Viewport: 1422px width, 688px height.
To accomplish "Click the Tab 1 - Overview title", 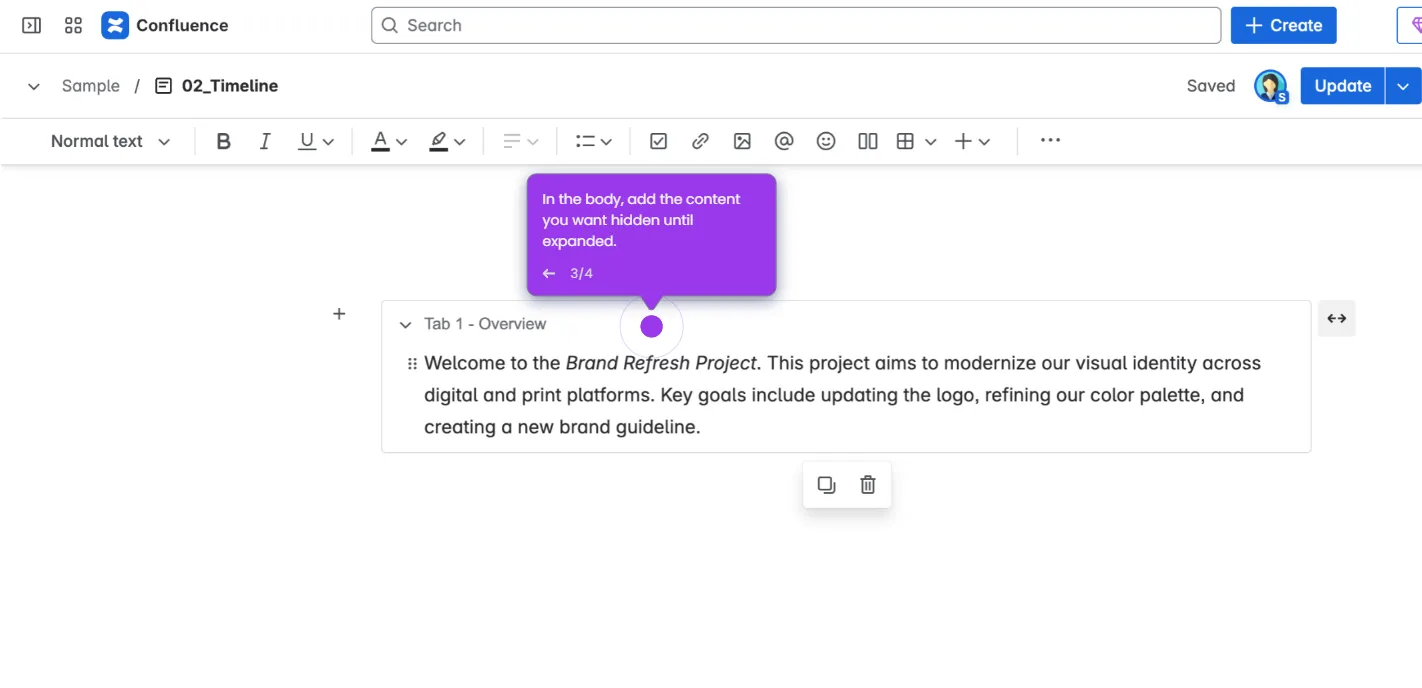I will point(485,324).
